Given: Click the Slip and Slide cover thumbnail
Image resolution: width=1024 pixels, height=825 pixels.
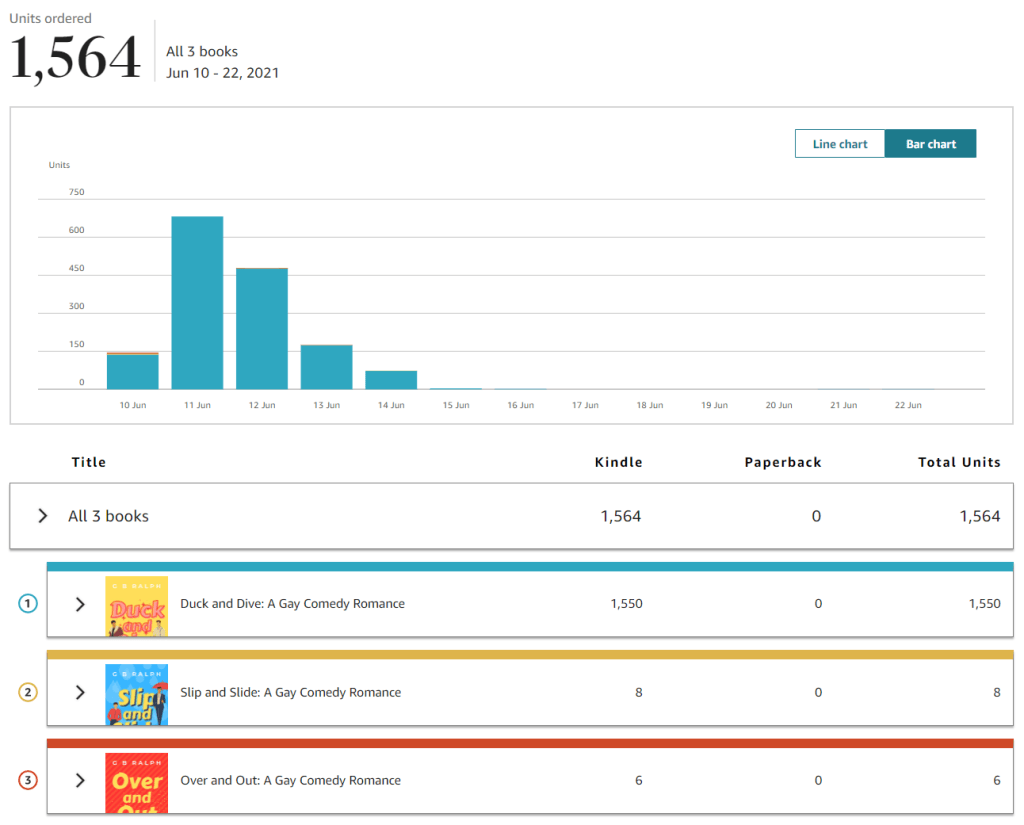Looking at the screenshot, I should [136, 694].
